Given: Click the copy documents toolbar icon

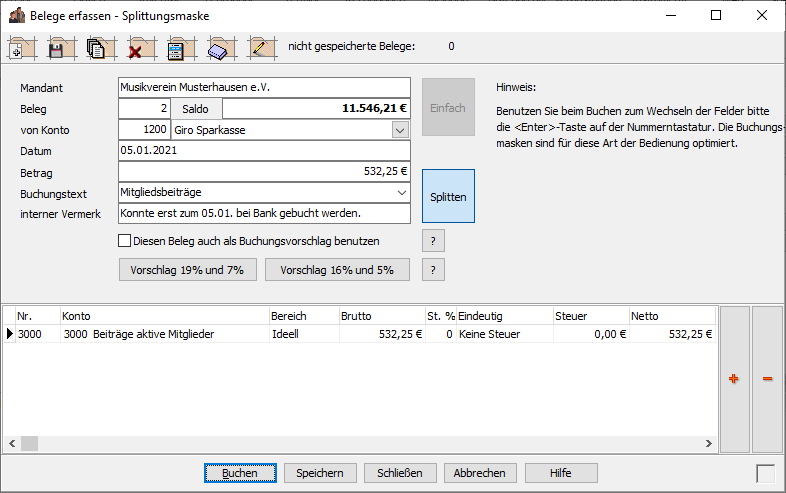Looking at the screenshot, I should pyautogui.click(x=97, y=47).
